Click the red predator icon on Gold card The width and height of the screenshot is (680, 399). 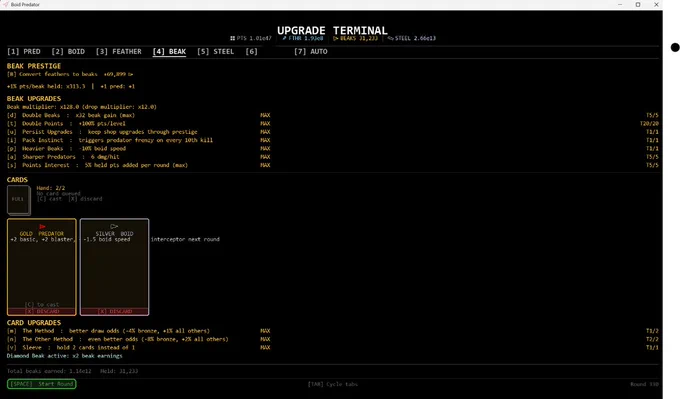(42, 226)
